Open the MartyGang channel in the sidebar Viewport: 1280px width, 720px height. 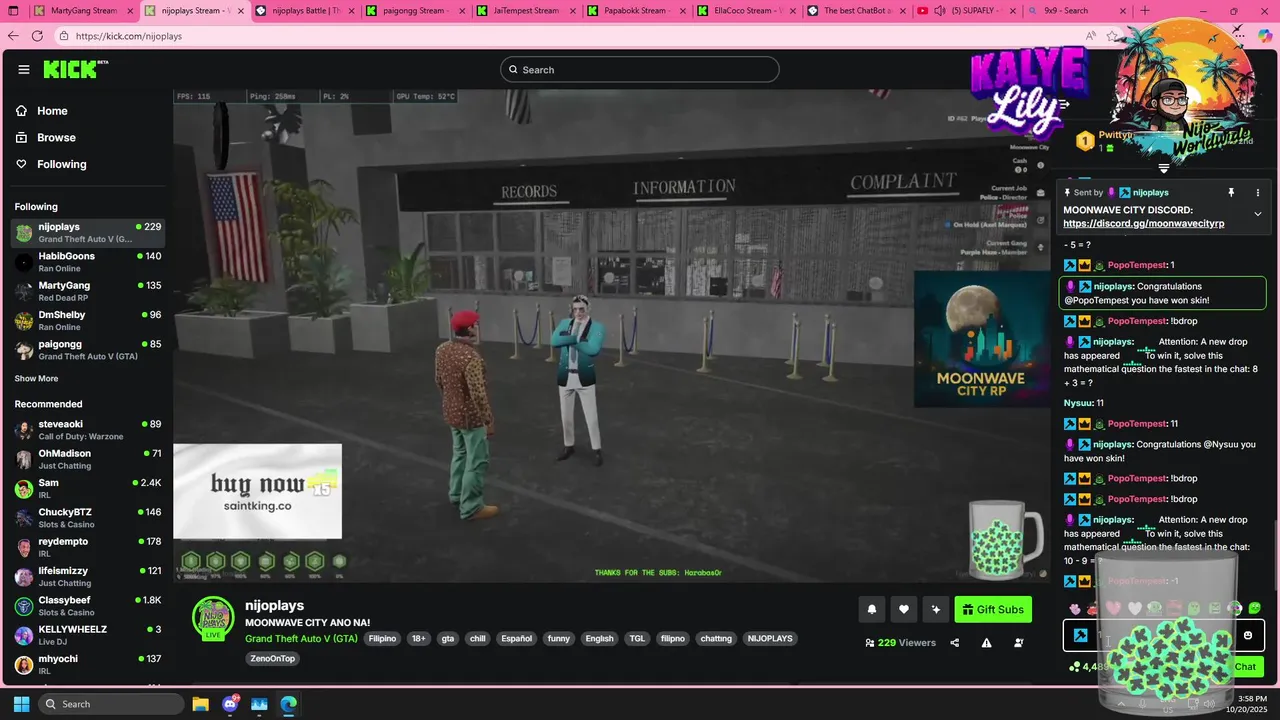tap(88, 291)
